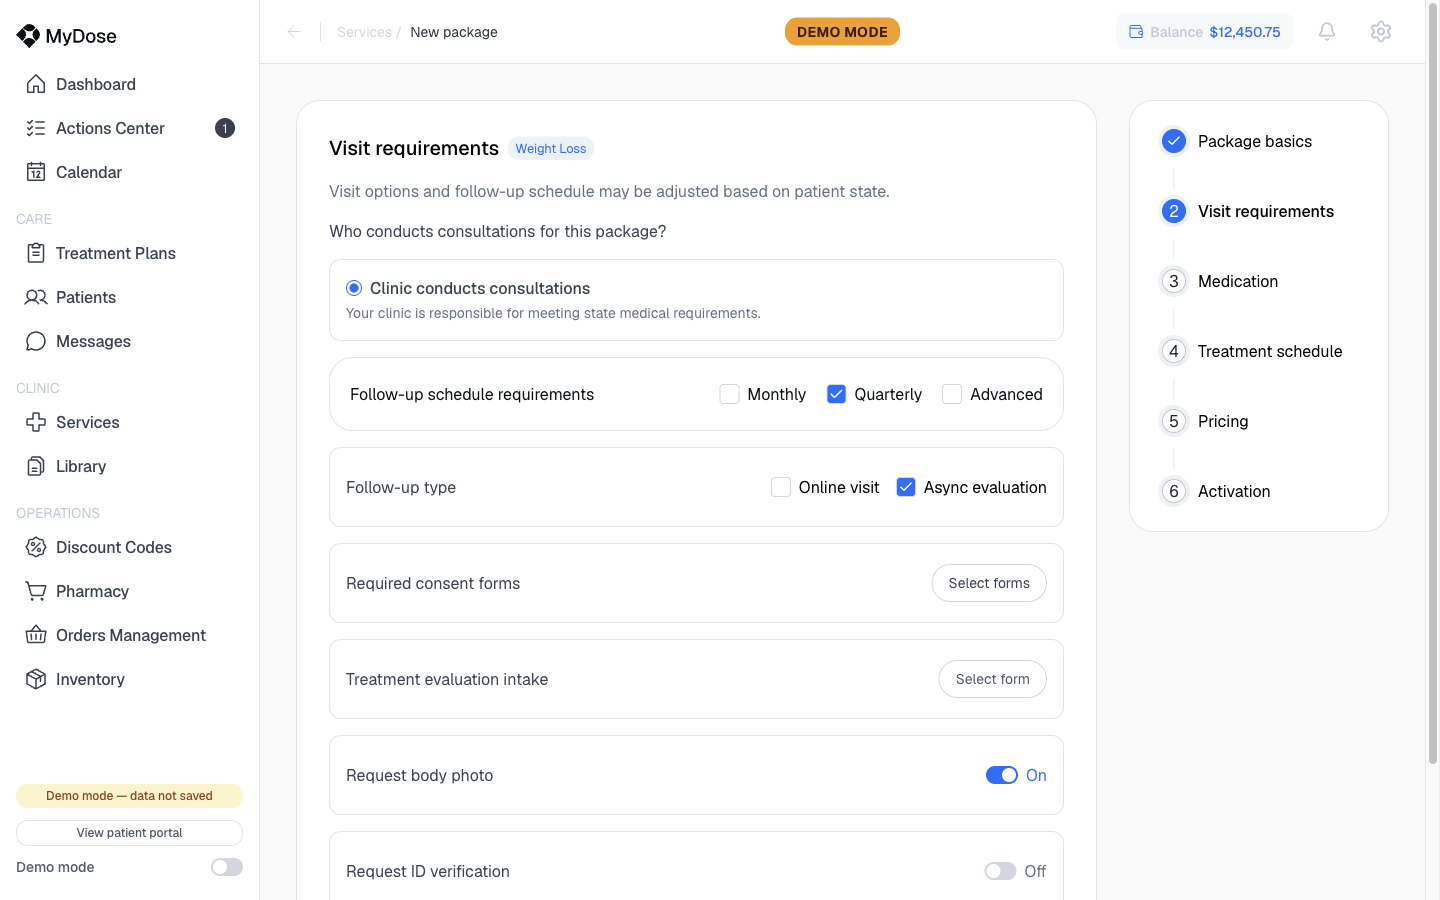
Task: Click the Weight Loss tag
Action: 551,149
